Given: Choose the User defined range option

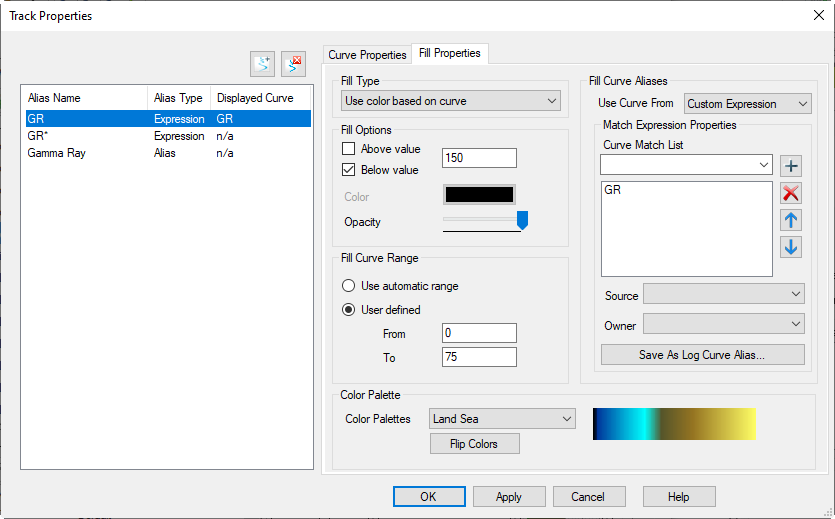Looking at the screenshot, I should point(349,310).
